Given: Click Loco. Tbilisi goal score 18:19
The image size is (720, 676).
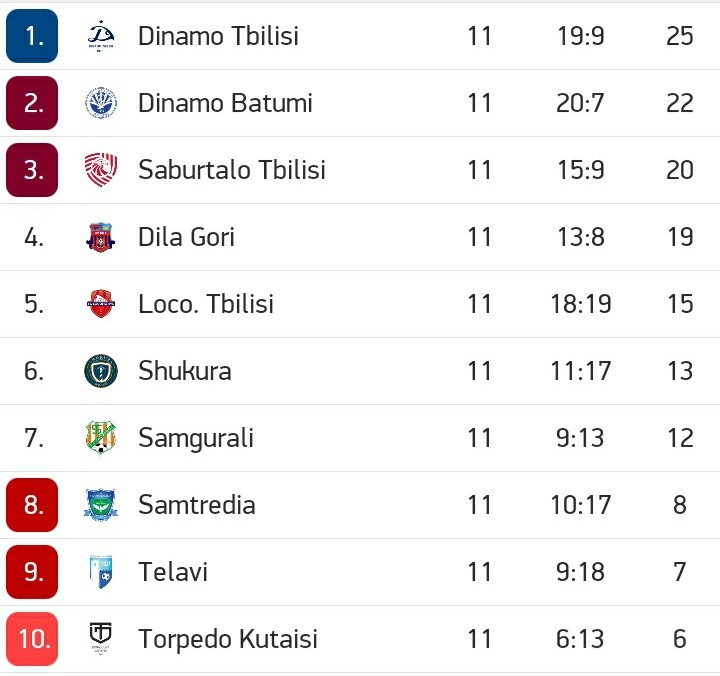Looking at the screenshot, I should tap(581, 304).
